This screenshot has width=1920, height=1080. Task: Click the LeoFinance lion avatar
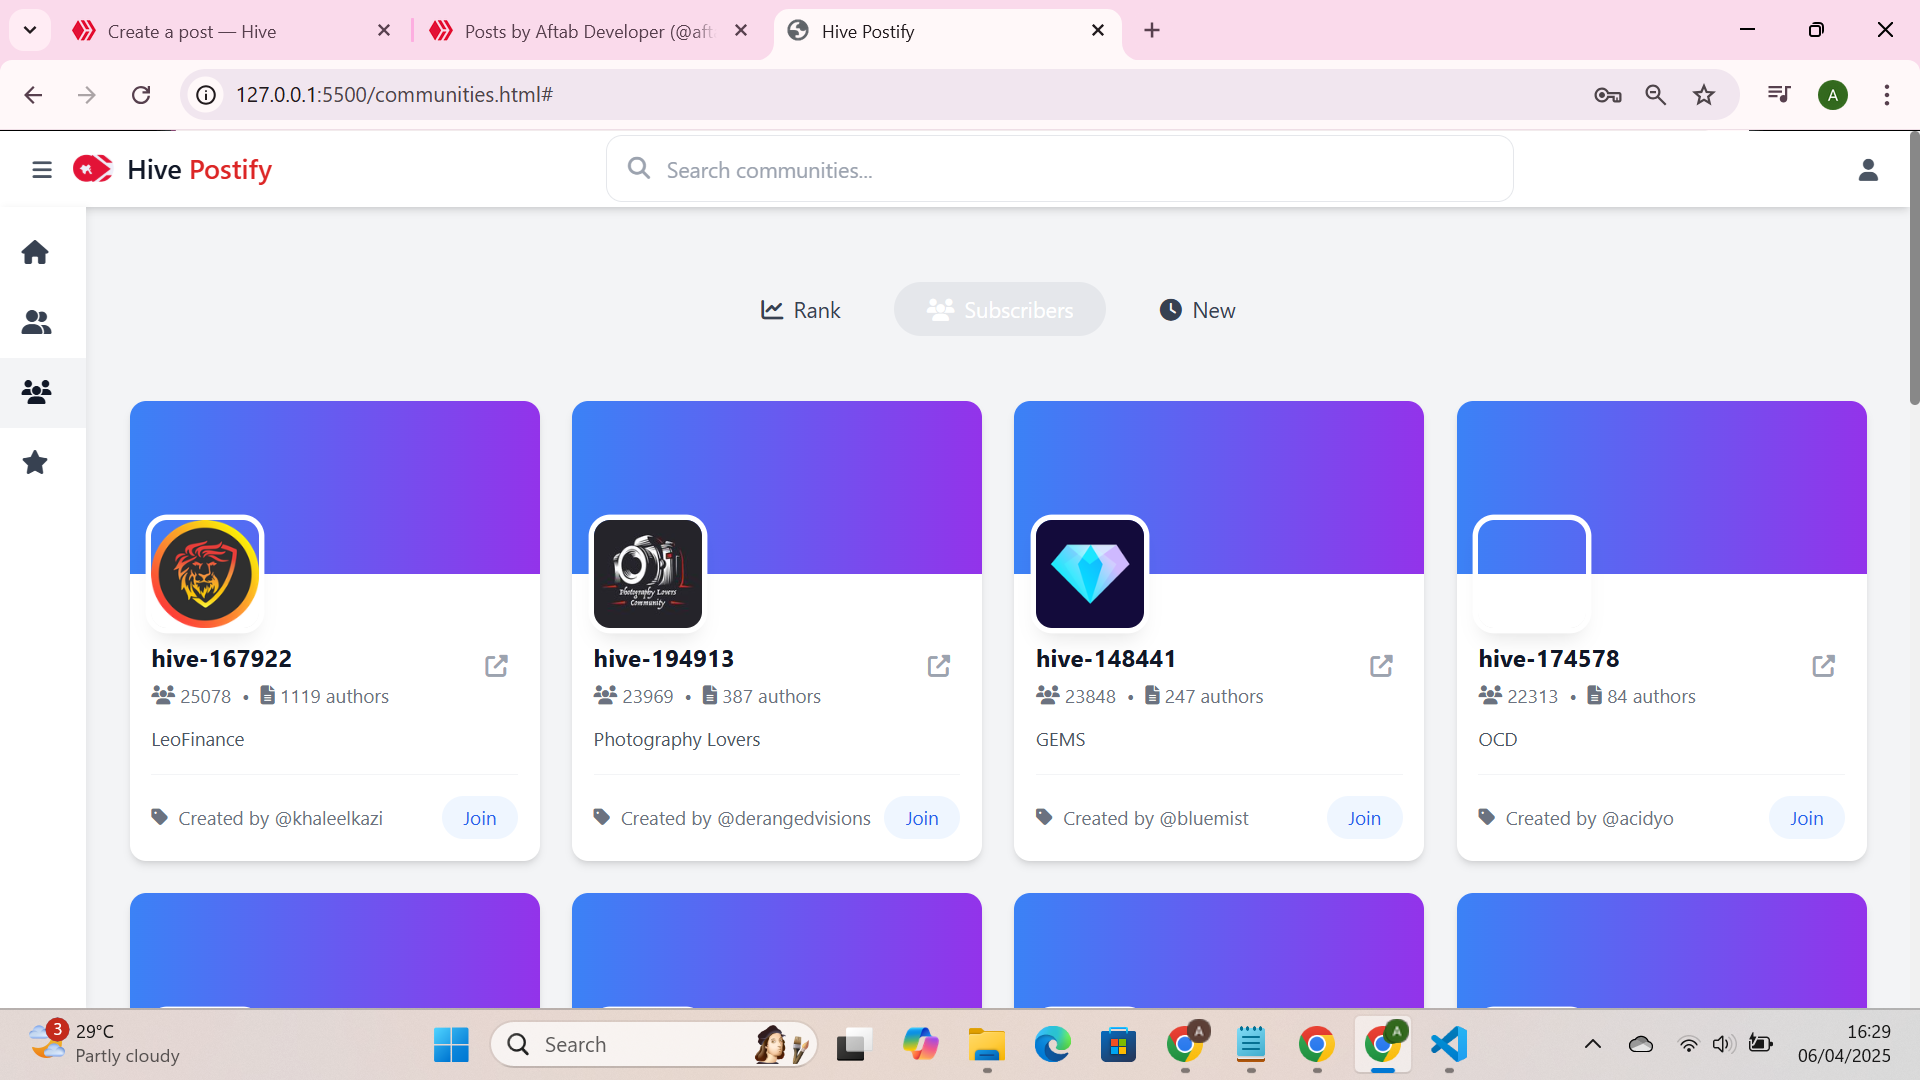[x=205, y=574]
